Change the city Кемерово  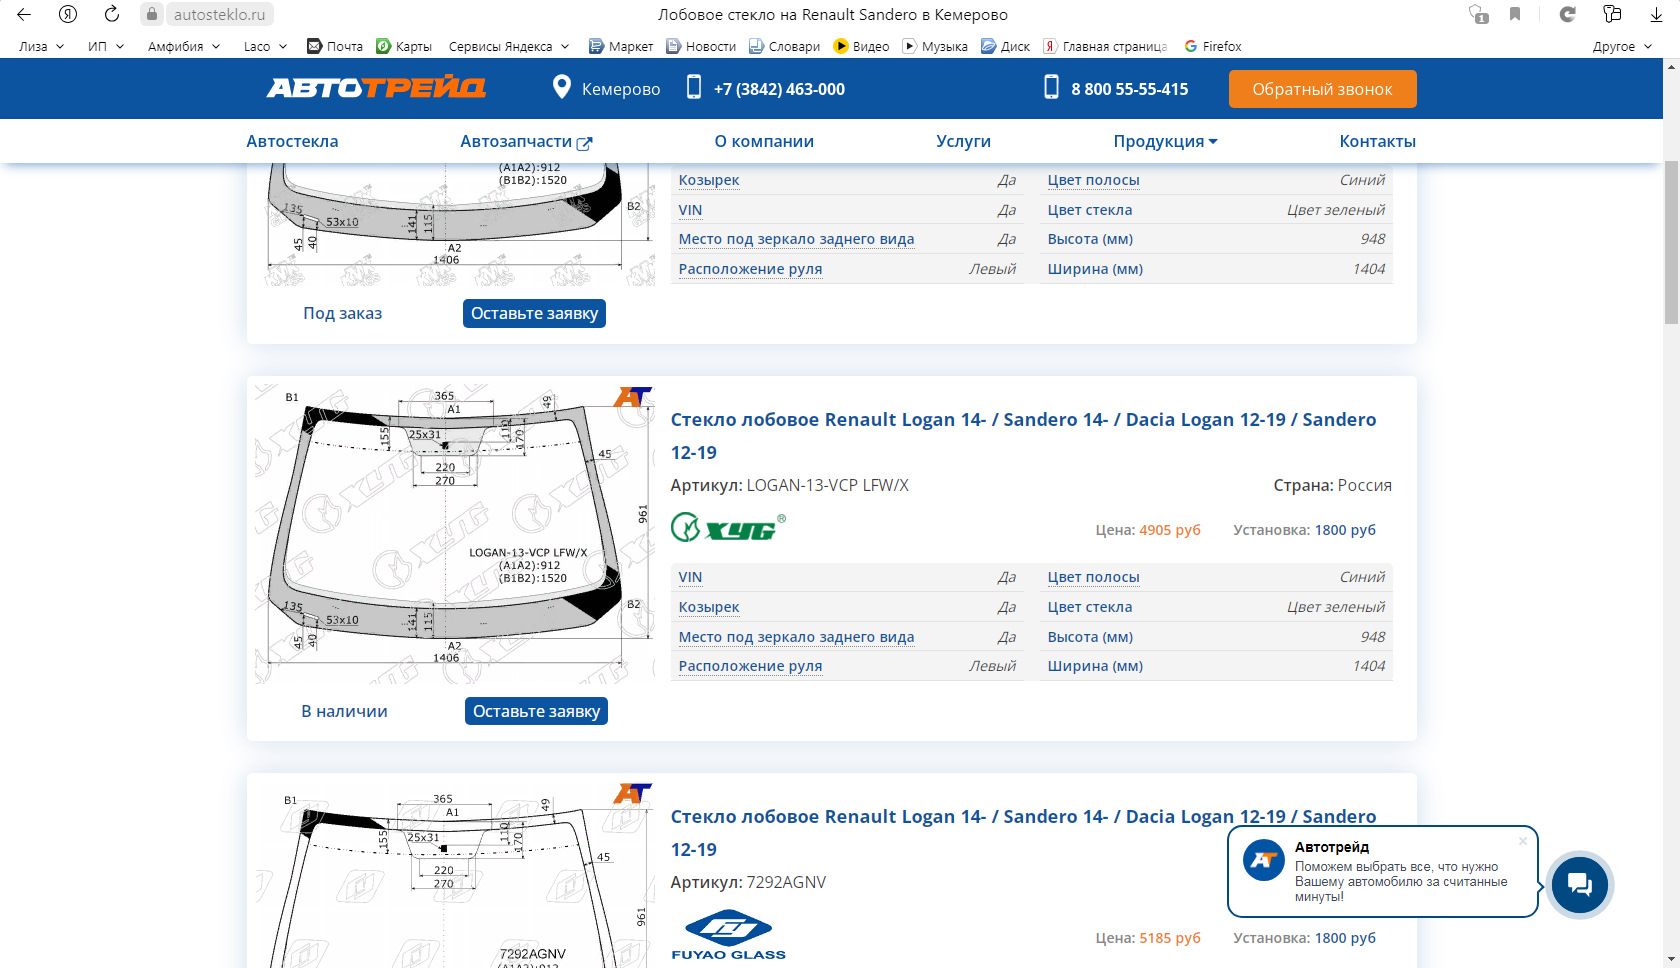tap(621, 89)
